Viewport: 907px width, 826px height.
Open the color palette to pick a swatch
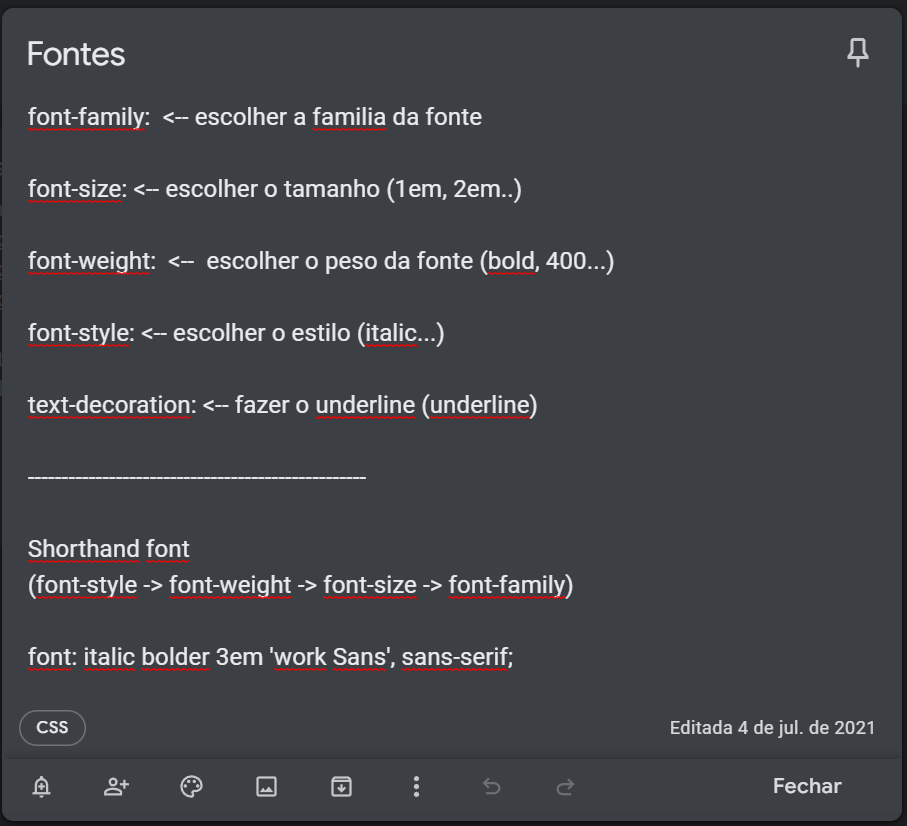pyautogui.click(x=190, y=787)
